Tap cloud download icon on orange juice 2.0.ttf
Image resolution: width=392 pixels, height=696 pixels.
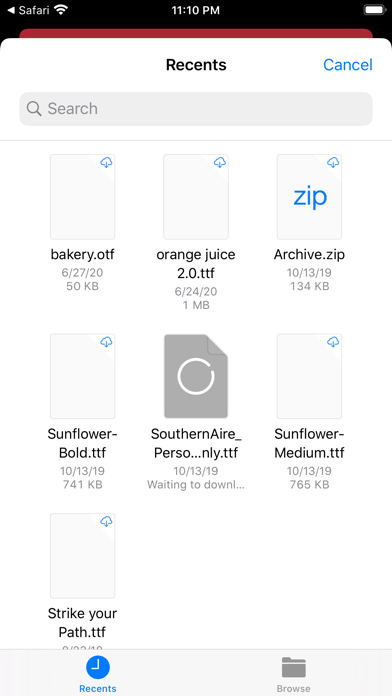(x=220, y=162)
